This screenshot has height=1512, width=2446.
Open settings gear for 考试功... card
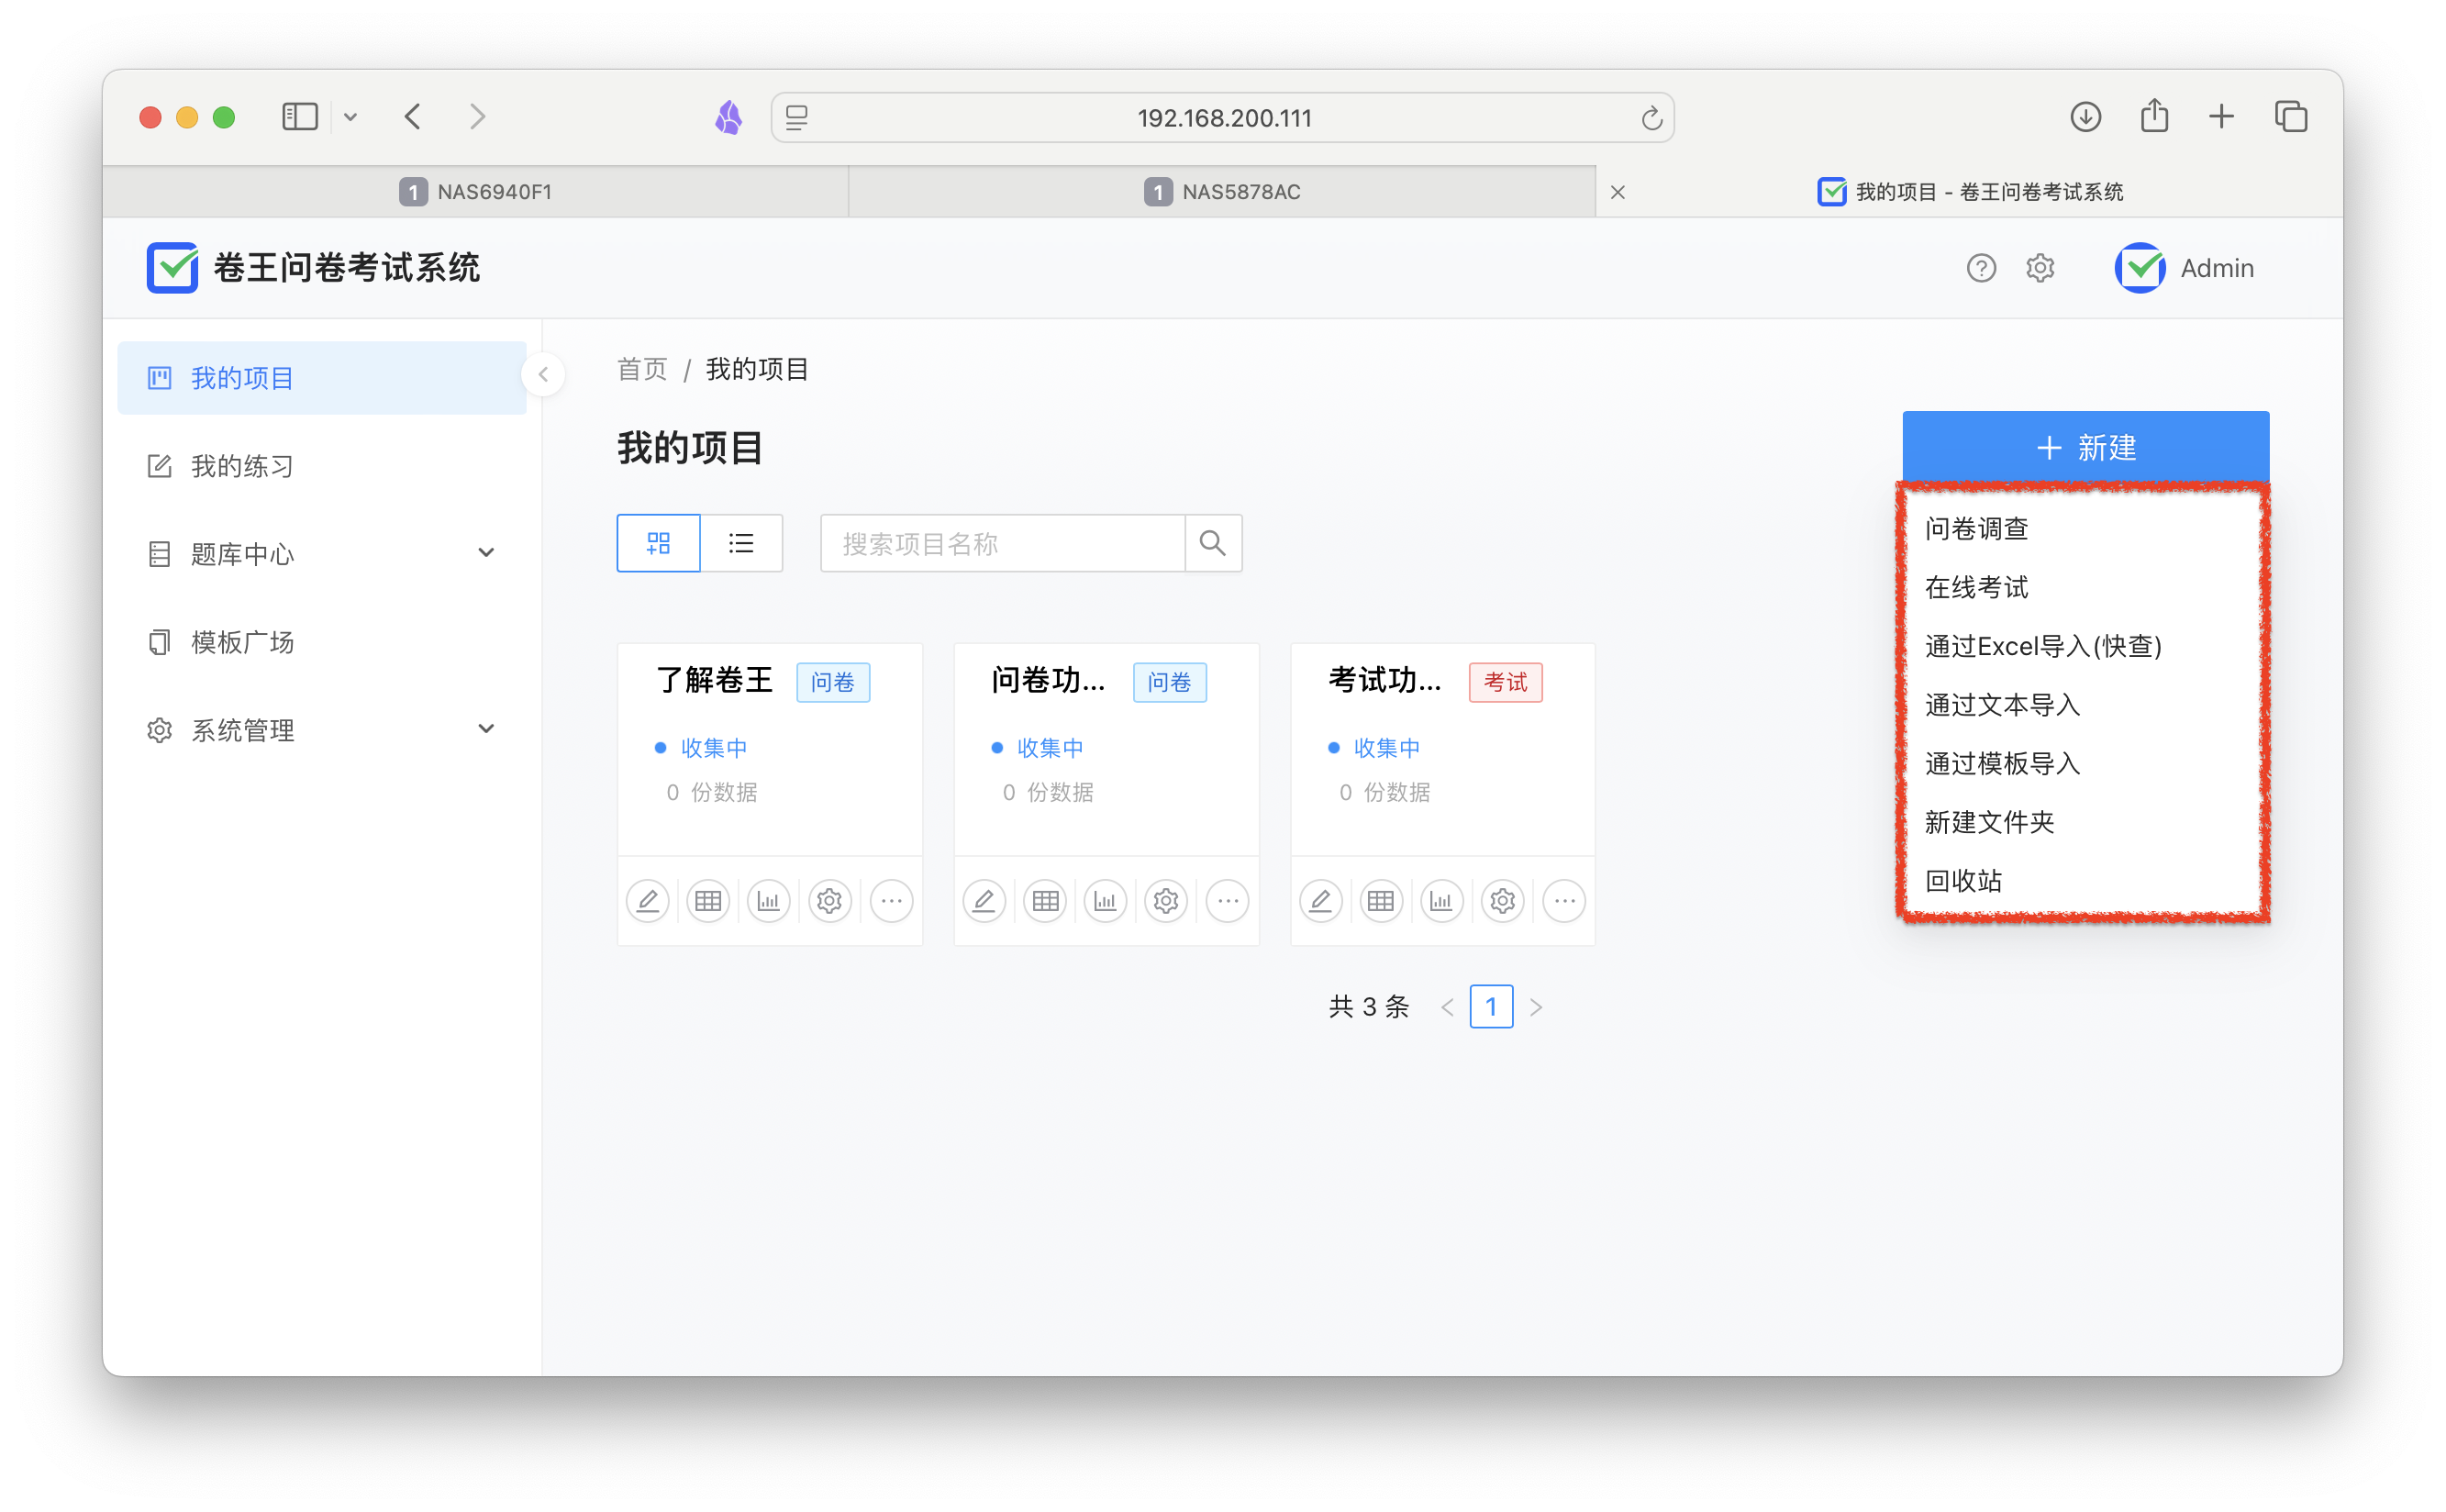coord(1502,901)
